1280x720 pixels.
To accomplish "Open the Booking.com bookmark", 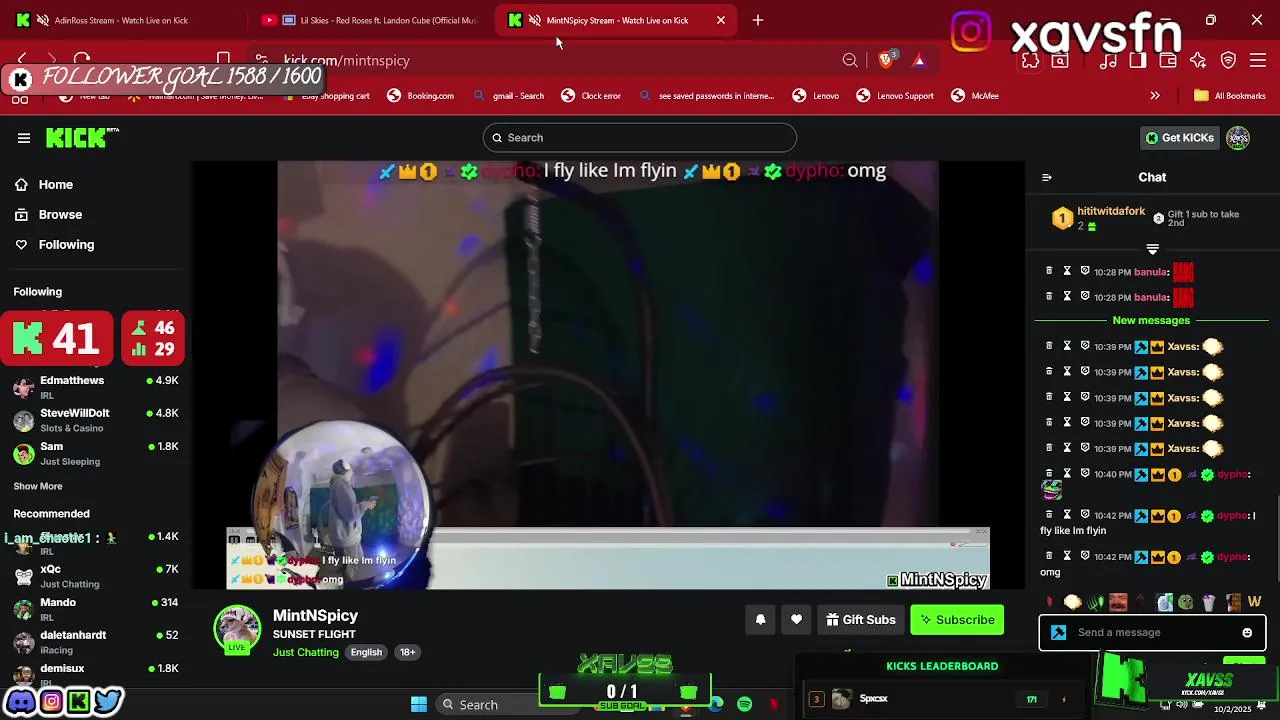I will pyautogui.click(x=421, y=96).
